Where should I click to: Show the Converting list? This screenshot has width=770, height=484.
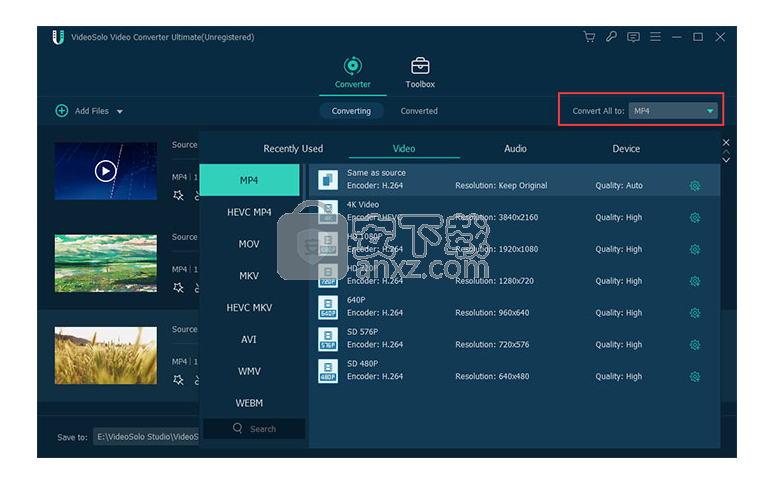click(x=351, y=111)
